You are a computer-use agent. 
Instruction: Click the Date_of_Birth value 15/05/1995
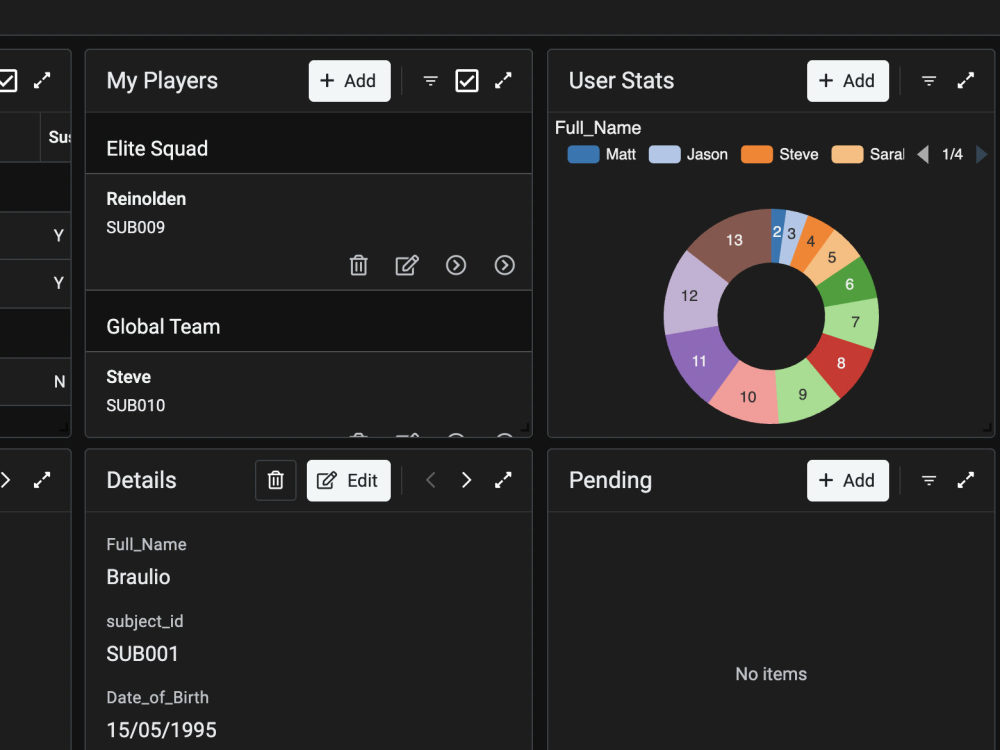161,730
